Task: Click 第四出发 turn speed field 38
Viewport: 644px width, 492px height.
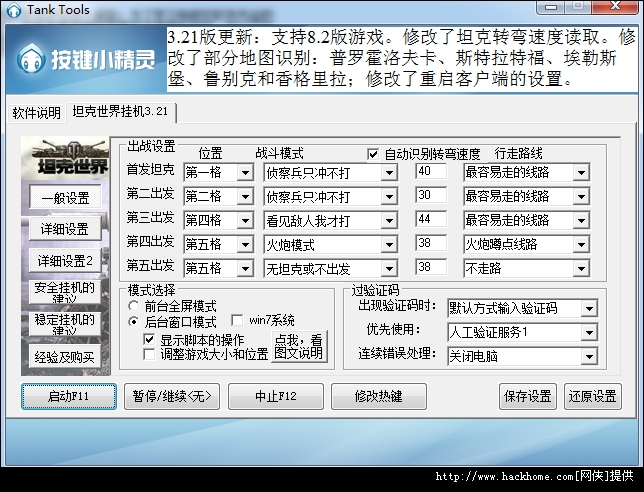Action: pos(431,243)
